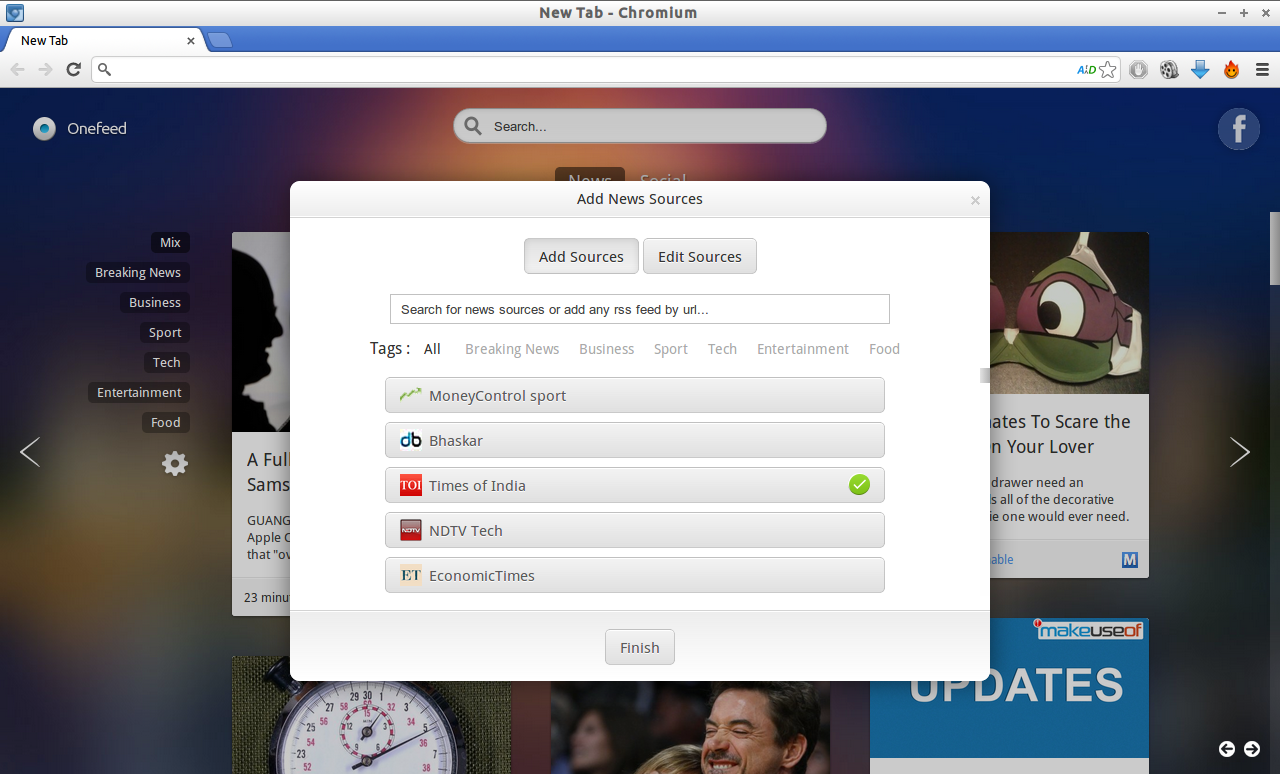The width and height of the screenshot is (1280, 774).
Task: Click the bottom-corner right circular arrow
Action: [x=1252, y=749]
